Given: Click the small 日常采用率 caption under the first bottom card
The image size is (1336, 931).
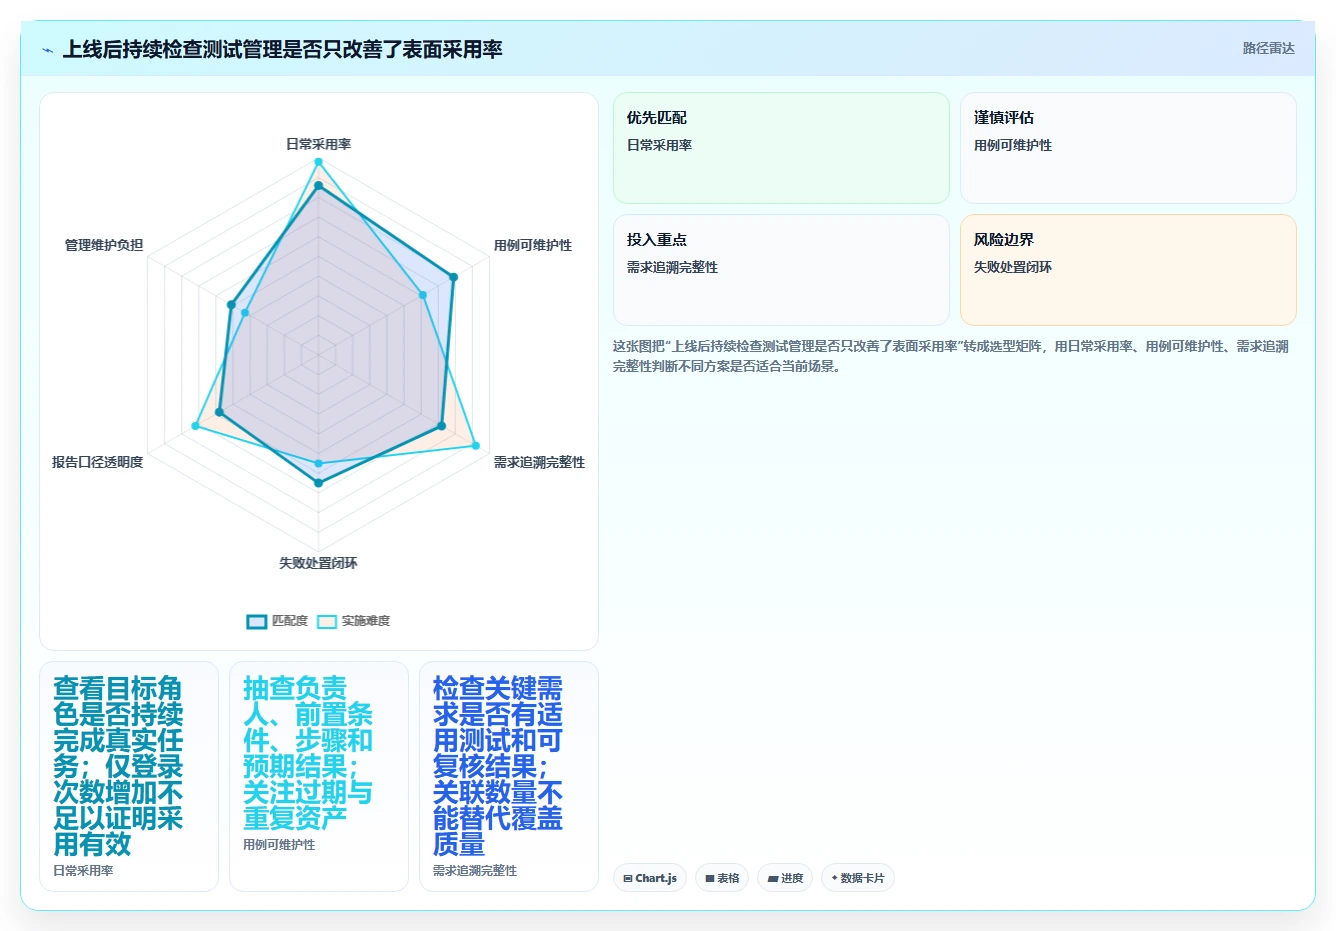Looking at the screenshot, I should click(x=83, y=871).
